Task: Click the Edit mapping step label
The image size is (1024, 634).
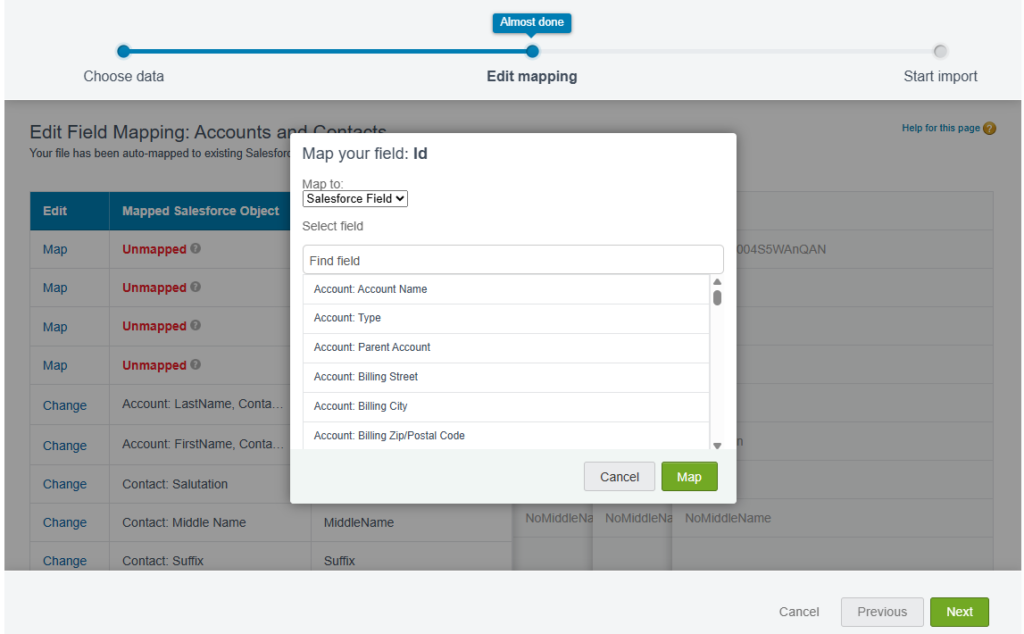Action: coord(532,76)
